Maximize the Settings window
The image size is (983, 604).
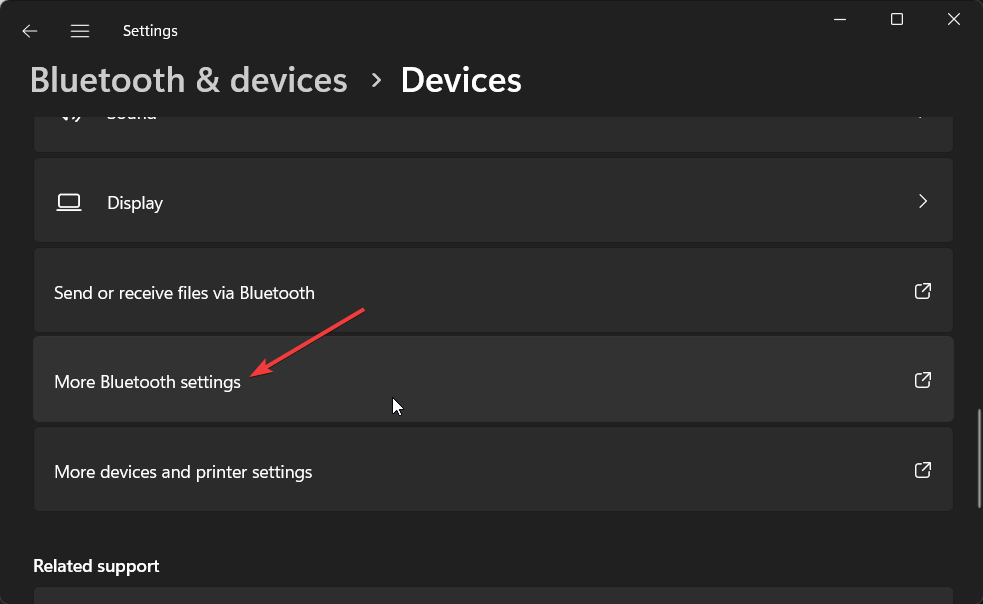point(897,19)
